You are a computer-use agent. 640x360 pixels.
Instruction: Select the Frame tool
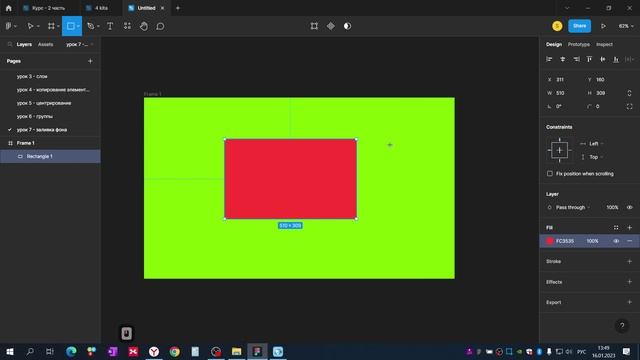pyautogui.click(x=51, y=26)
